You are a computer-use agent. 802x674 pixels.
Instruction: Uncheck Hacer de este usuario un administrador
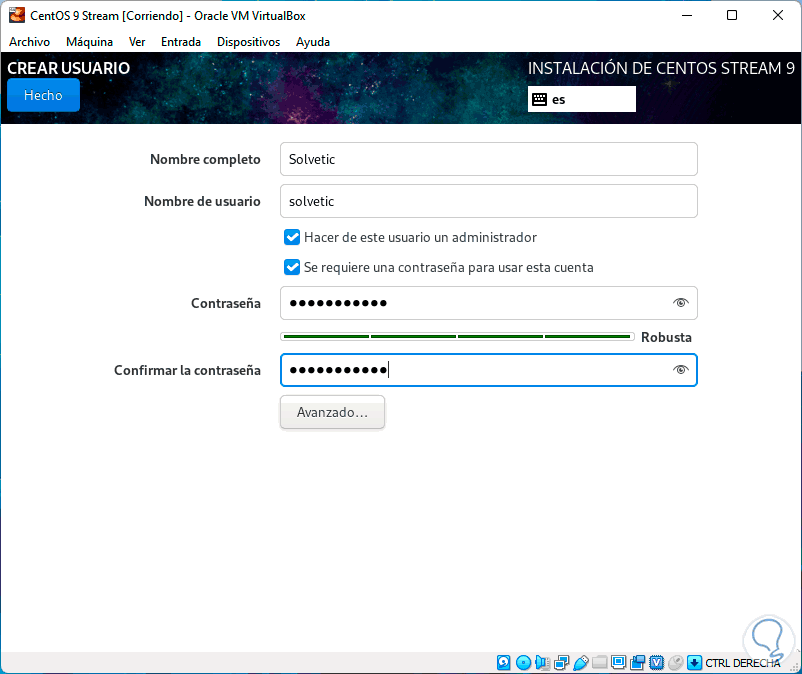point(292,237)
